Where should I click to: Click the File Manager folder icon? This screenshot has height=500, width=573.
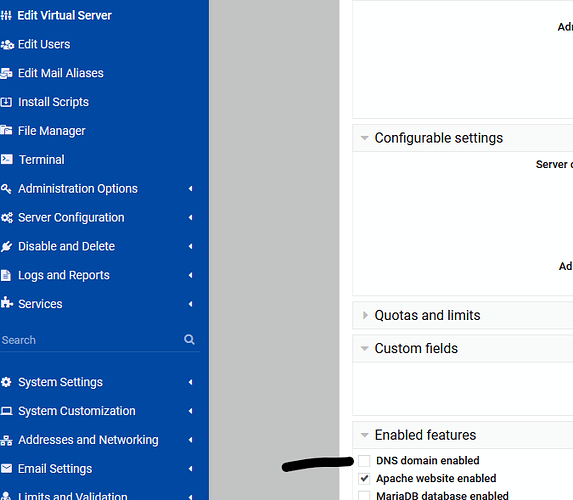tap(7, 130)
